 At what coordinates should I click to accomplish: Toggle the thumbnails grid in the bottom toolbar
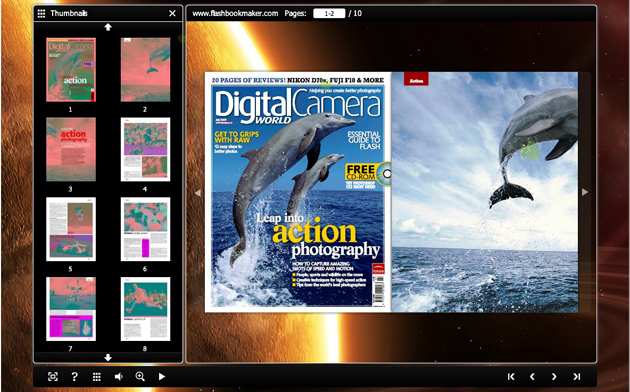(x=96, y=376)
